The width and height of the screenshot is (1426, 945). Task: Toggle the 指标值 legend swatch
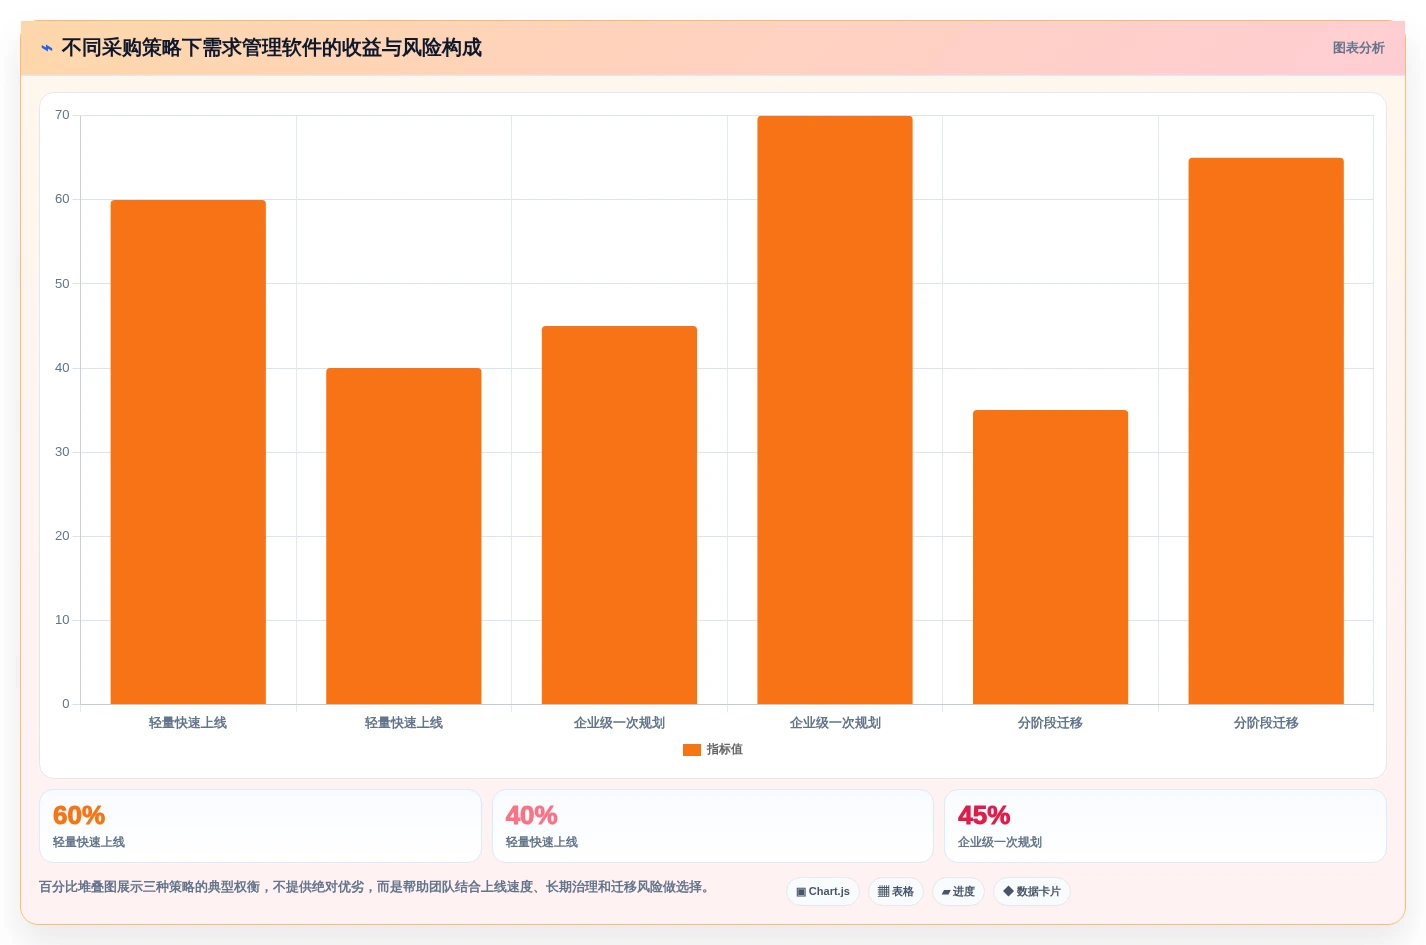point(692,750)
